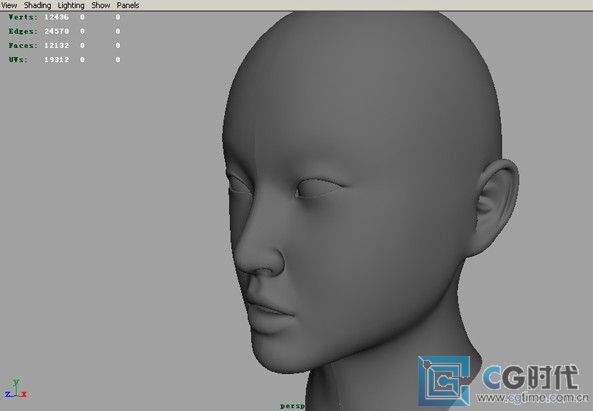This screenshot has width=593, height=411.
Task: Open the Shading menu
Action: tap(37, 5)
